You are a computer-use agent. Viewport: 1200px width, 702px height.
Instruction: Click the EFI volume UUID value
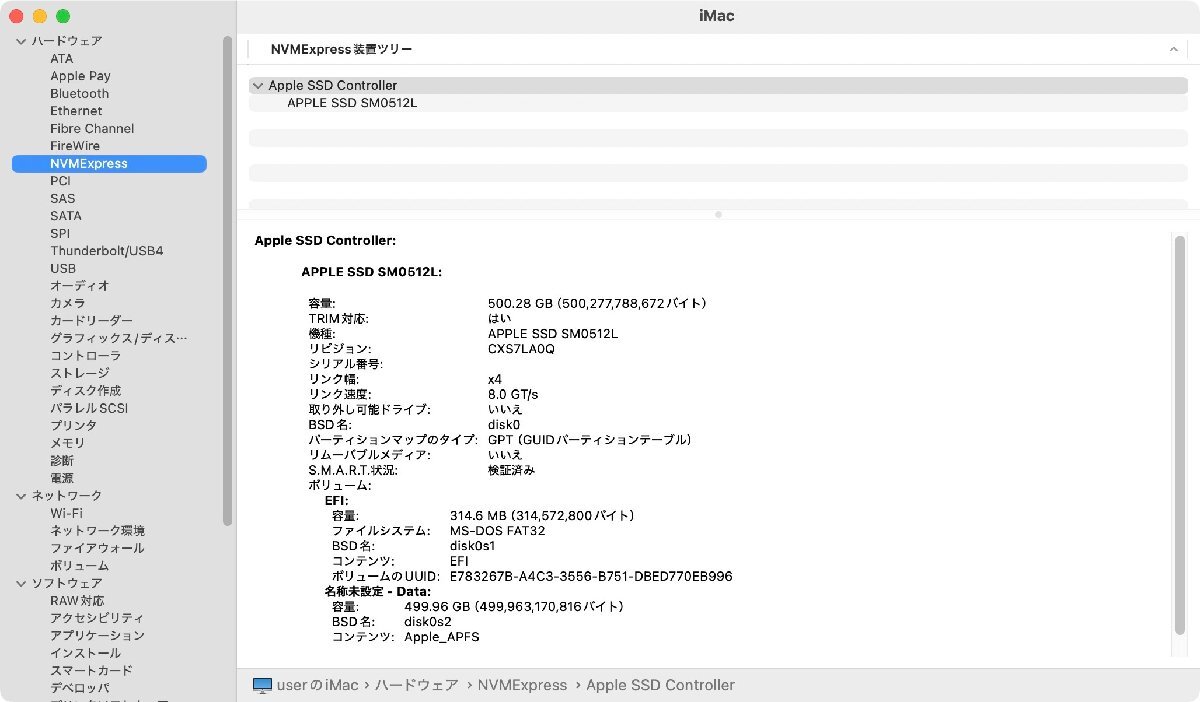point(591,577)
